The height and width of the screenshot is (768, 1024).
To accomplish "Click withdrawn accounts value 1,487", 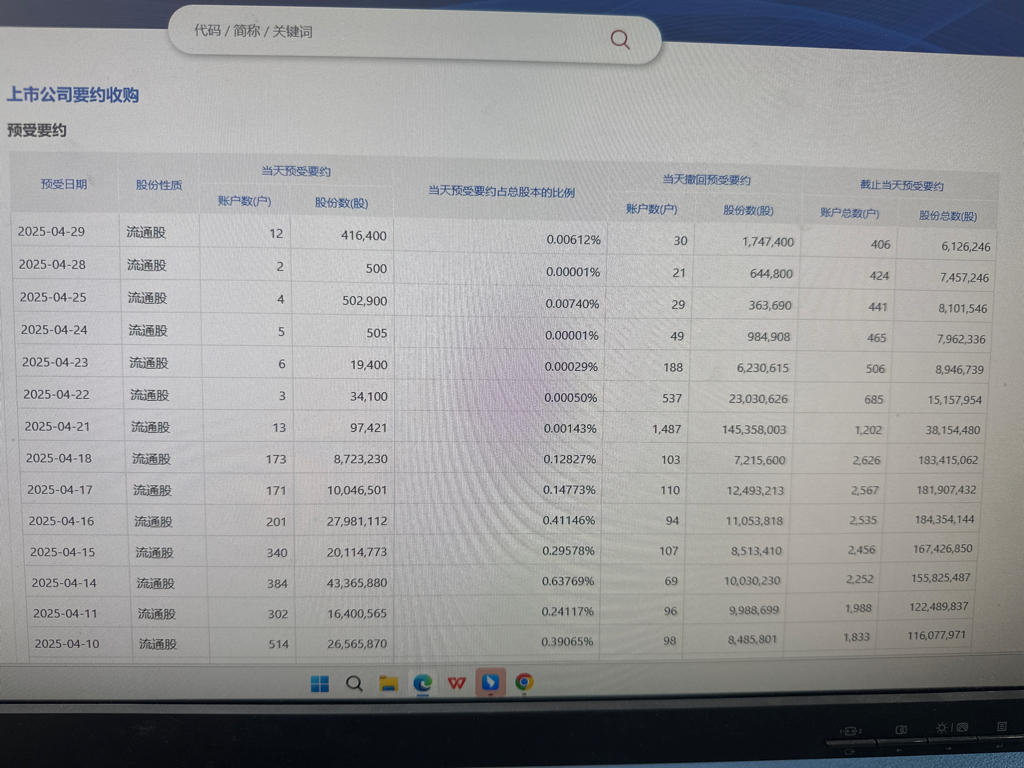I will (666, 429).
